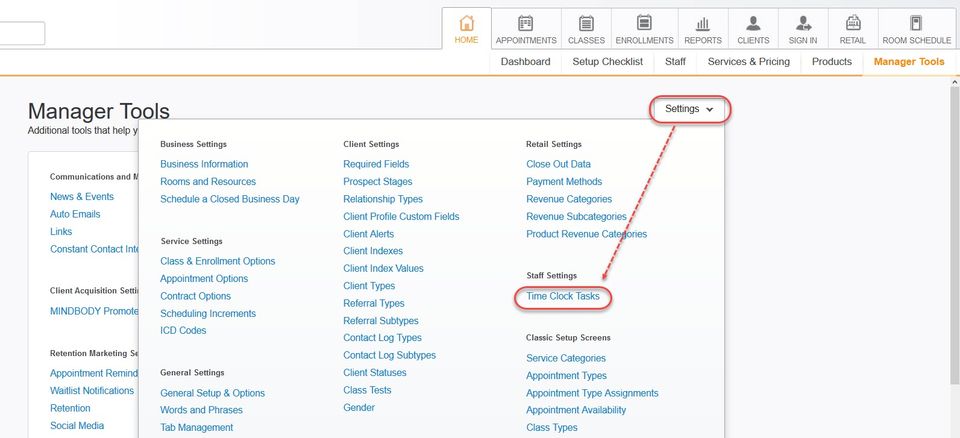Switch to the Setup Checklist subtab
Image resolution: width=960 pixels, height=438 pixels.
pos(607,61)
